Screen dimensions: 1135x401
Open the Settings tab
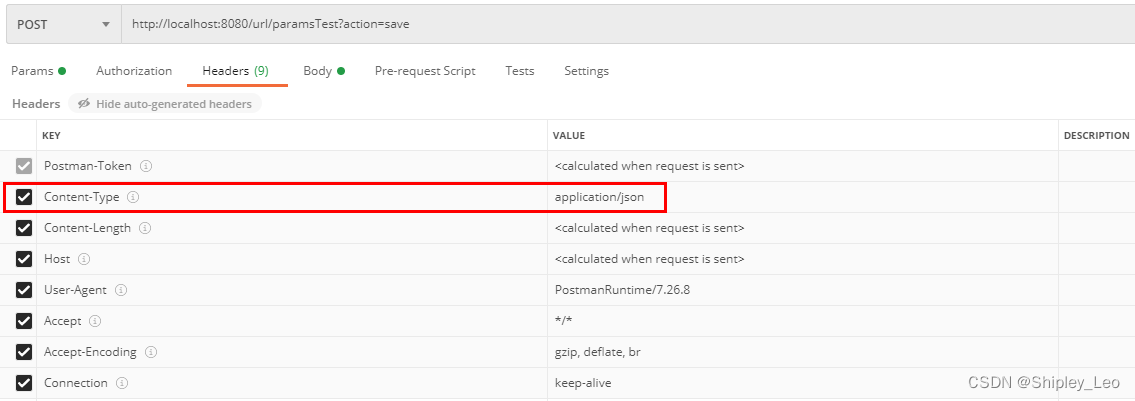coord(586,71)
